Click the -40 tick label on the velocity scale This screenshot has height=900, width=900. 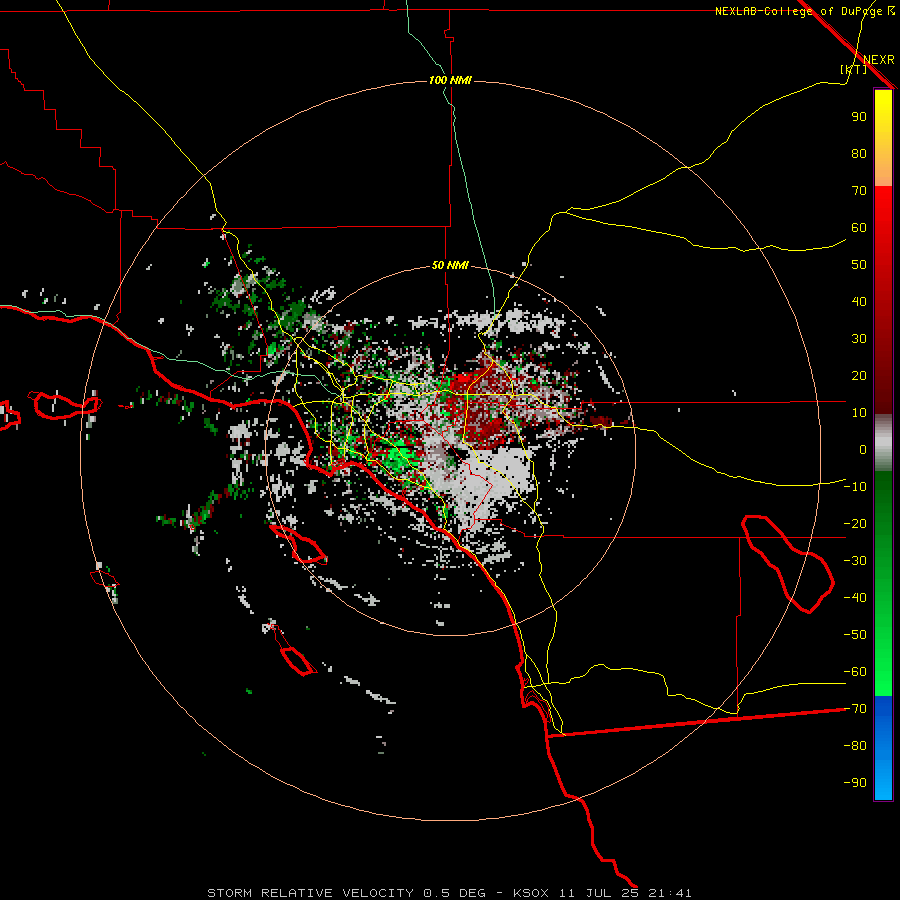pyautogui.click(x=855, y=598)
